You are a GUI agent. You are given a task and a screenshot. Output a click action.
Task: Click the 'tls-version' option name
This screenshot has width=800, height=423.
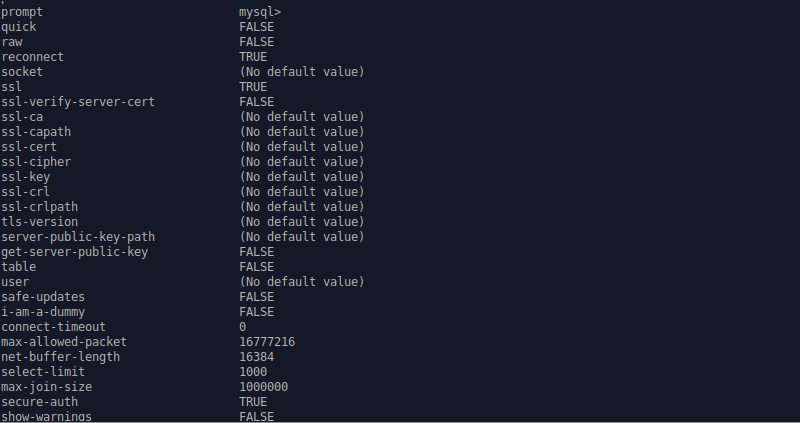point(39,222)
